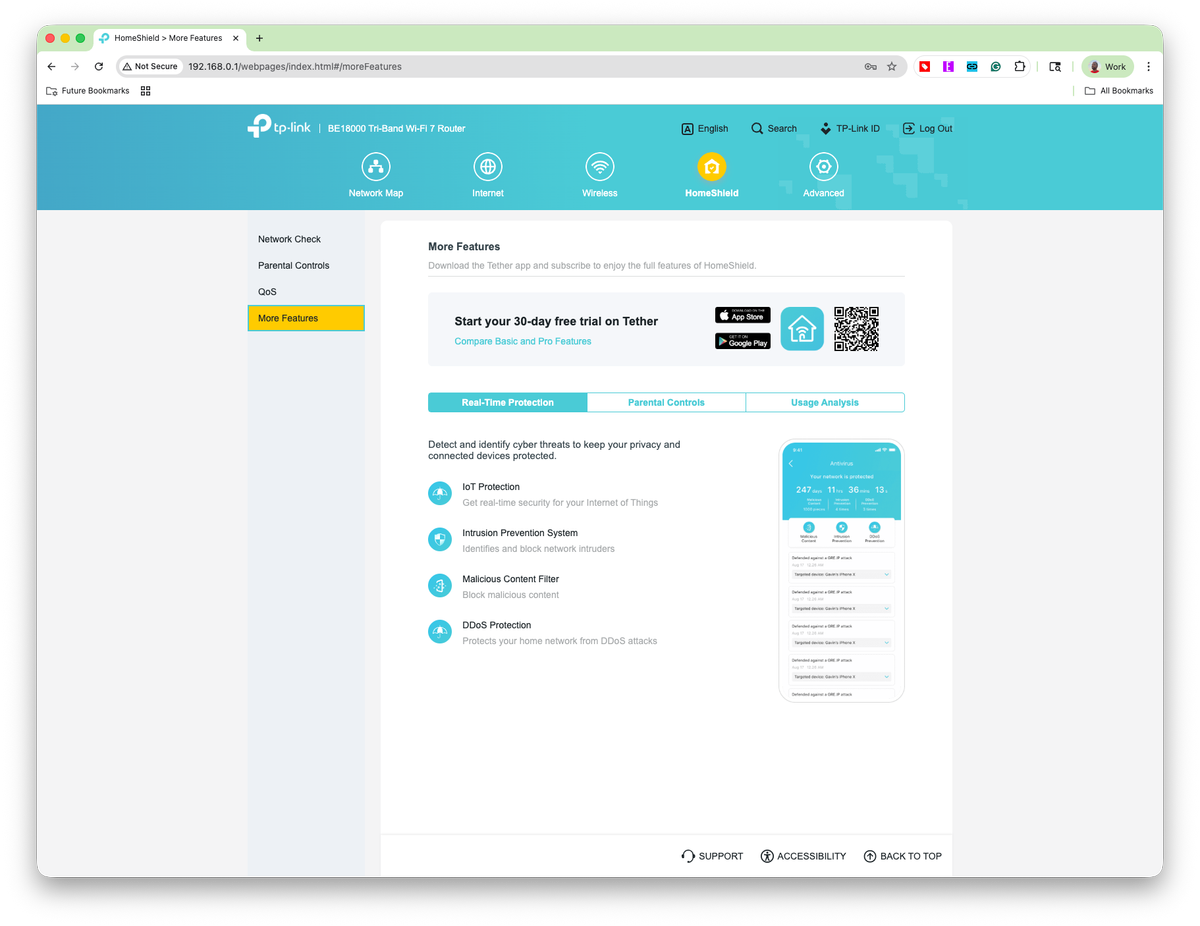Open ACCESSIBILITY options in footer
Viewport: 1200px width, 926px height.
803,856
